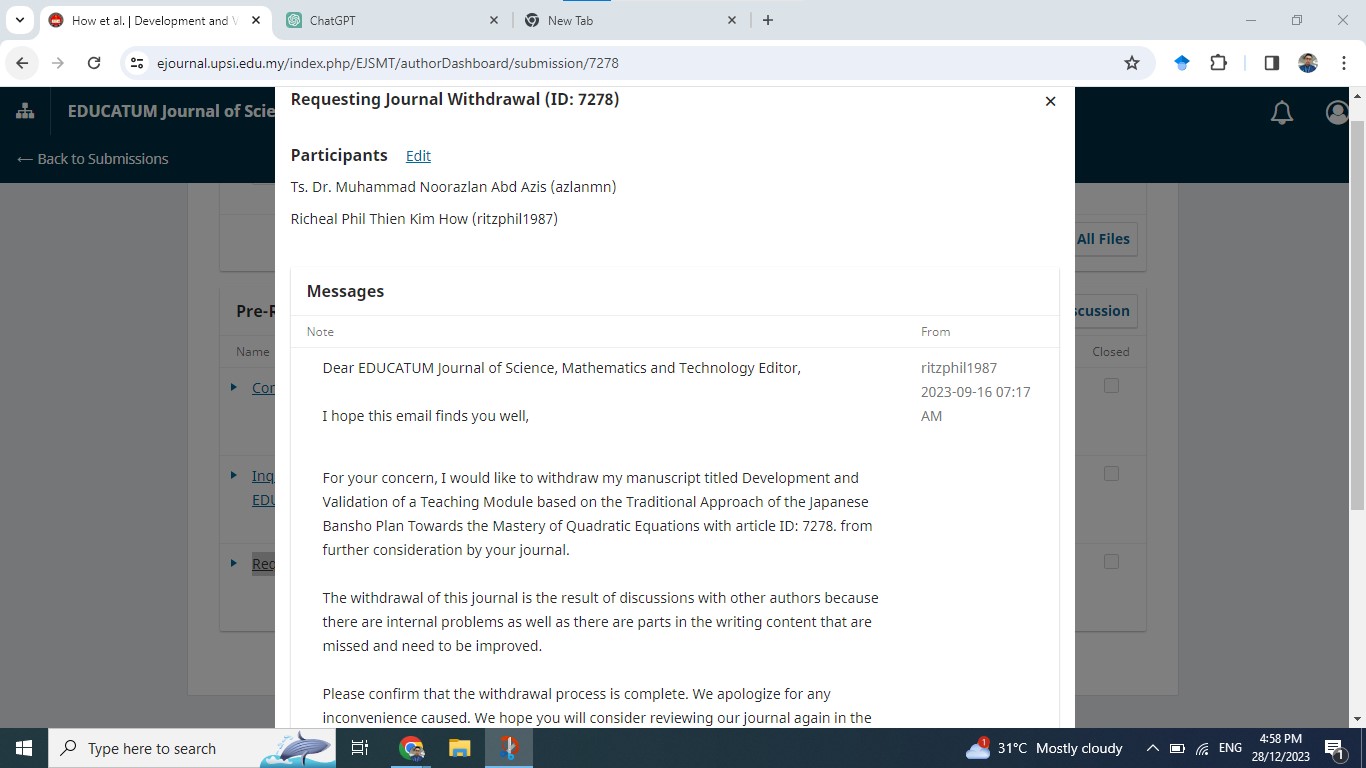Expand the first discussion row arrow
The width and height of the screenshot is (1366, 768).
click(234, 387)
